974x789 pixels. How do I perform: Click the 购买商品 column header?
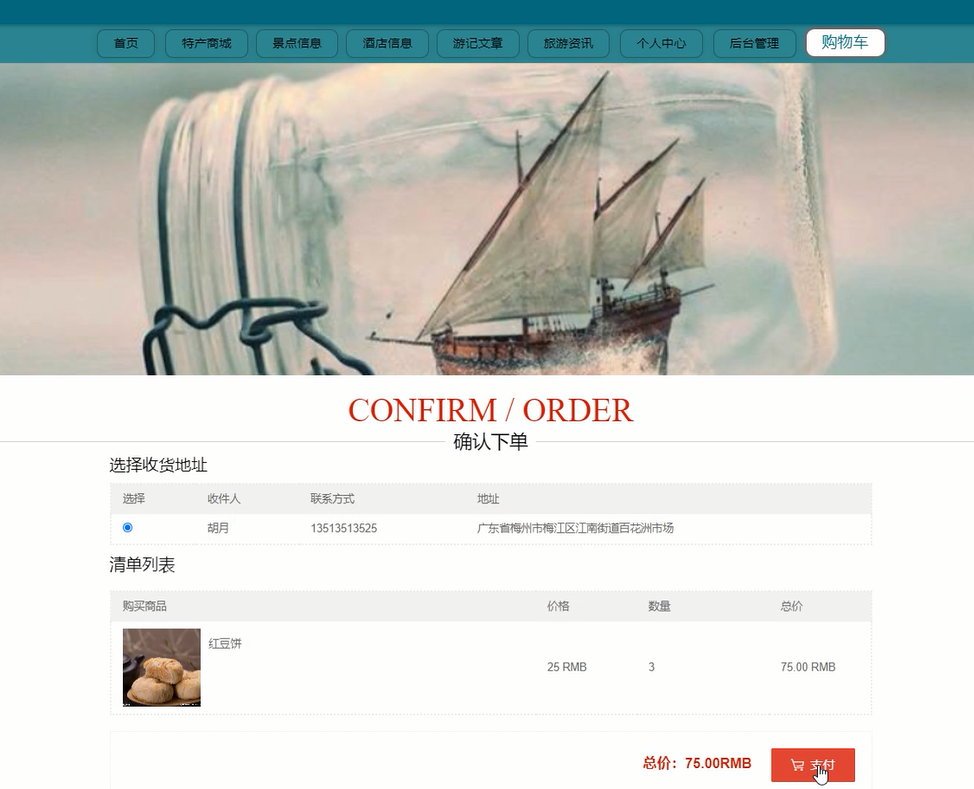click(x=144, y=606)
